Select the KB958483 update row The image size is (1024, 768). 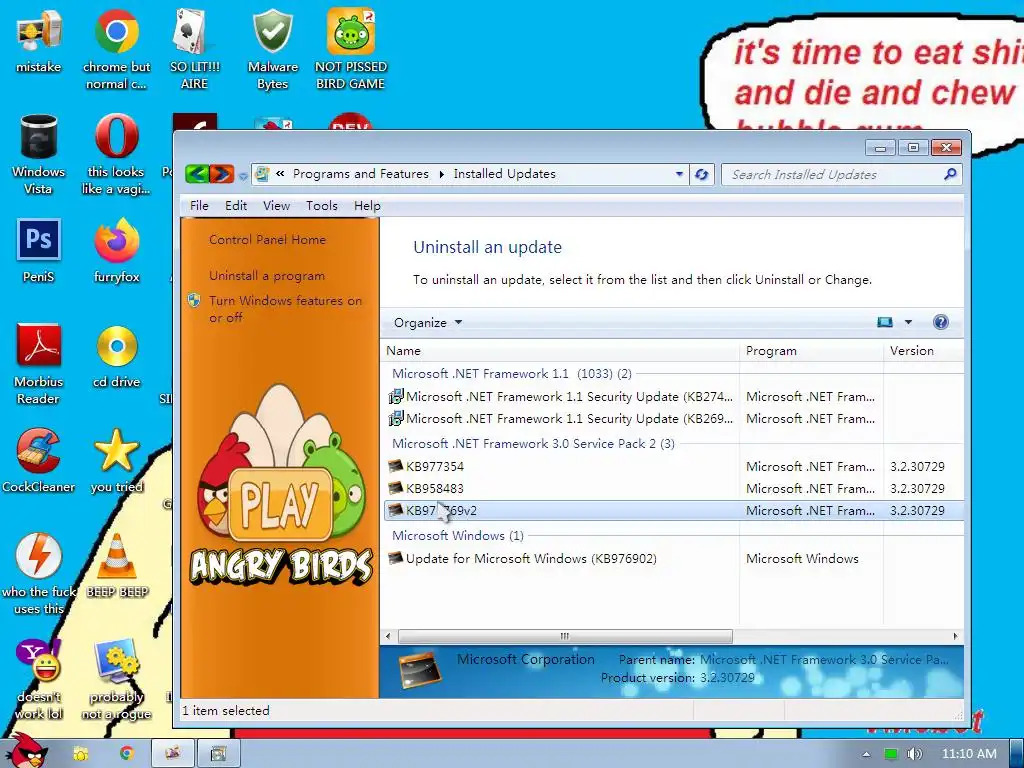[673, 488]
